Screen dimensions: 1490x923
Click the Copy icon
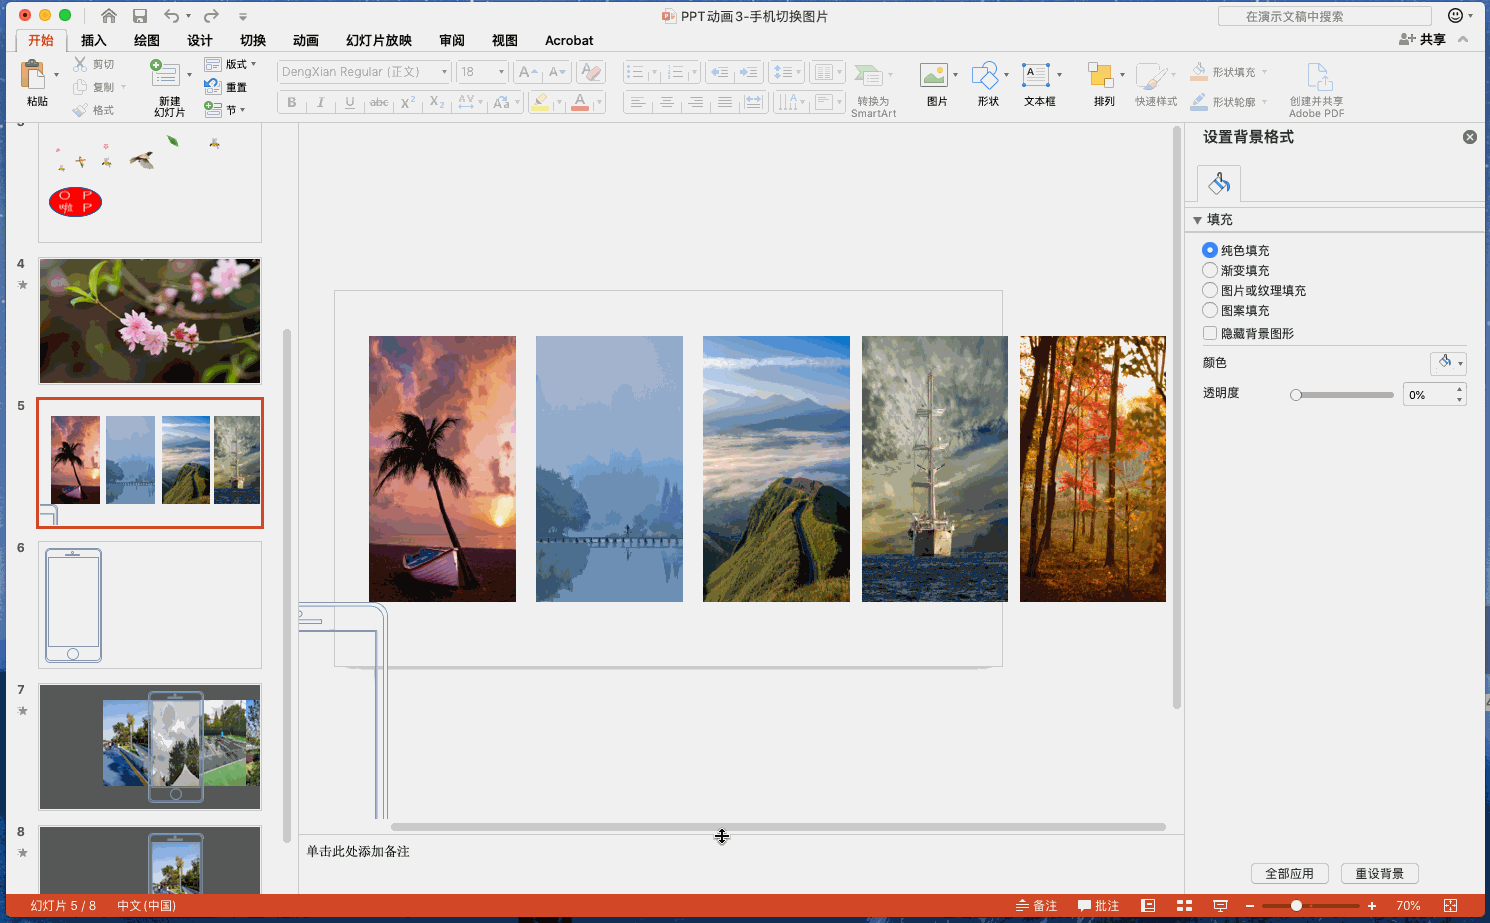click(80, 87)
